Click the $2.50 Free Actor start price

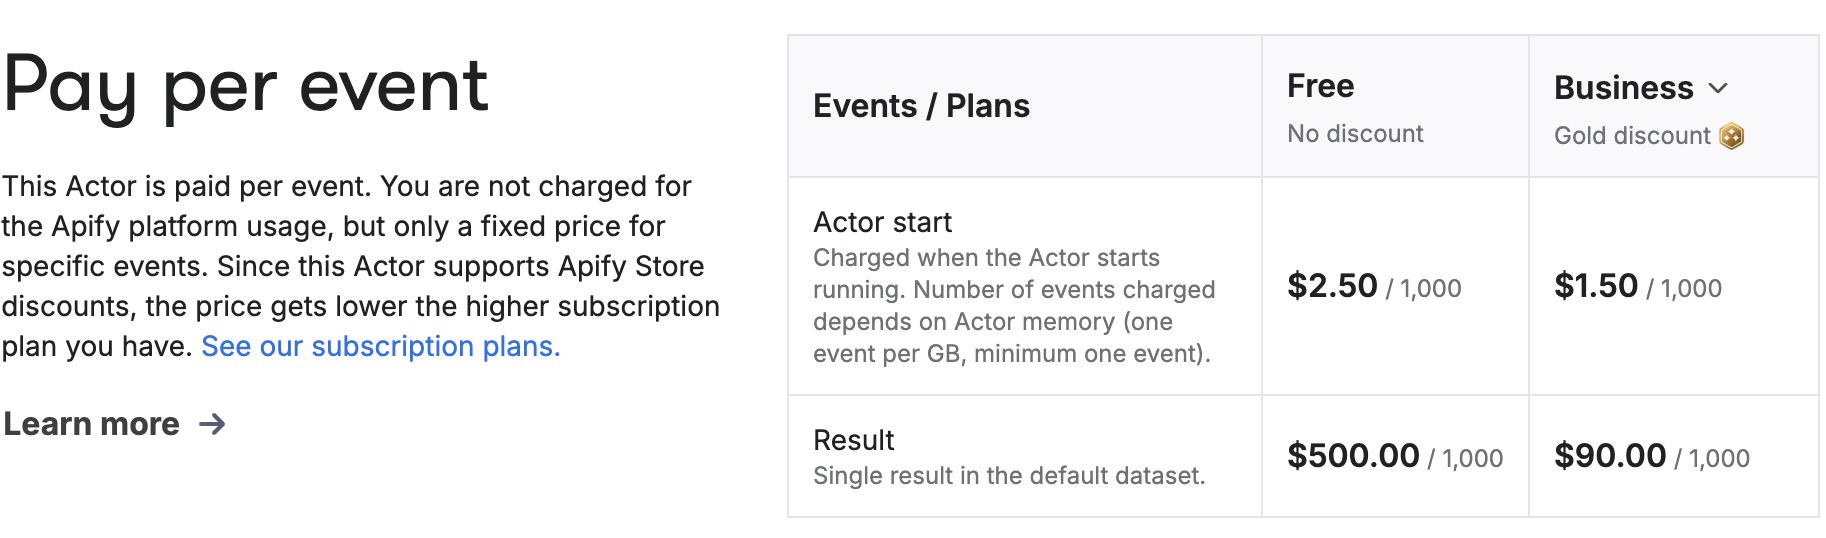tap(1332, 286)
